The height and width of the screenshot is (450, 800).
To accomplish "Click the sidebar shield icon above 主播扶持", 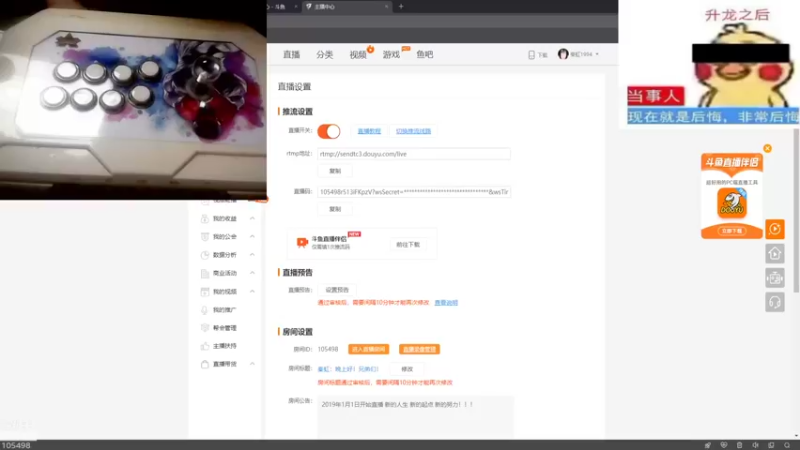I will (x=205, y=328).
